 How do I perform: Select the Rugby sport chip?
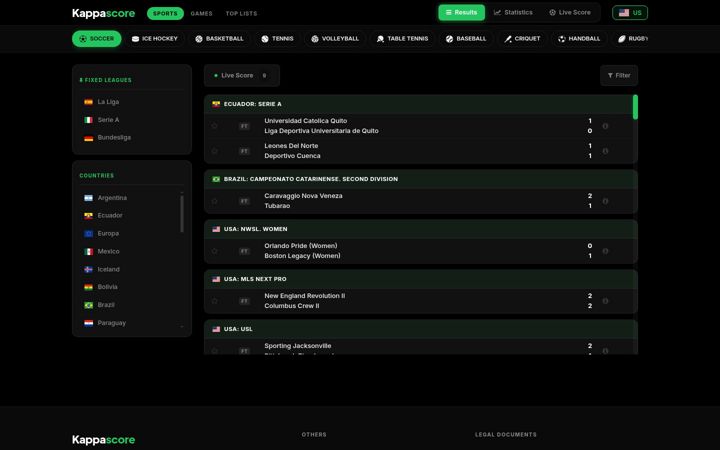632,39
